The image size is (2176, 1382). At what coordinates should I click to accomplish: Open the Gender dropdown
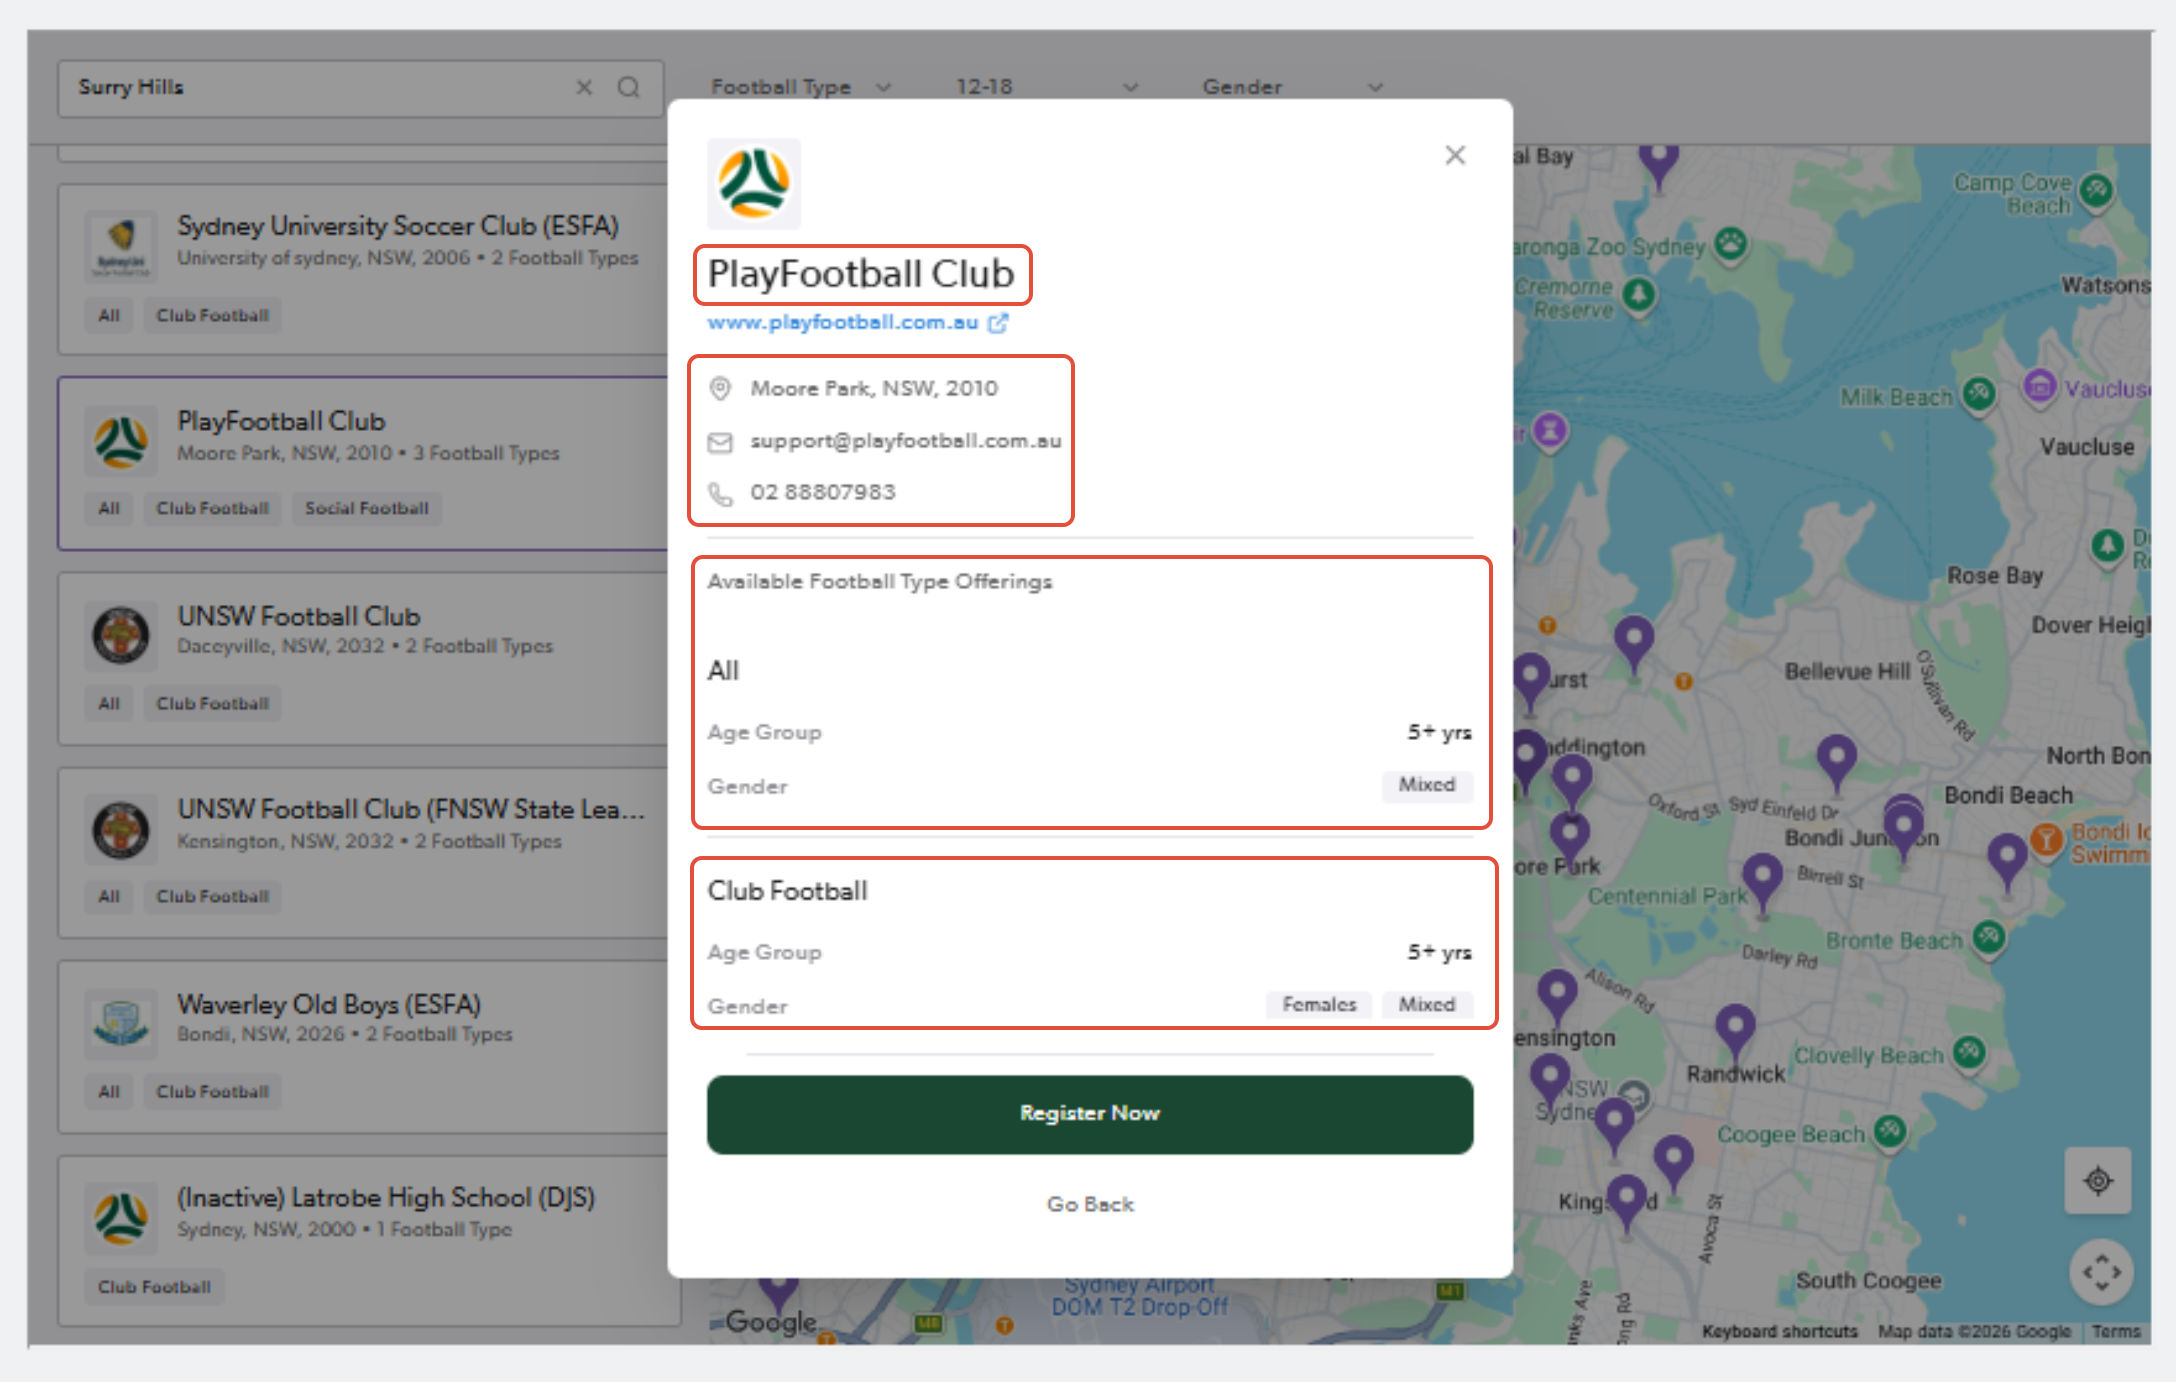[1292, 87]
